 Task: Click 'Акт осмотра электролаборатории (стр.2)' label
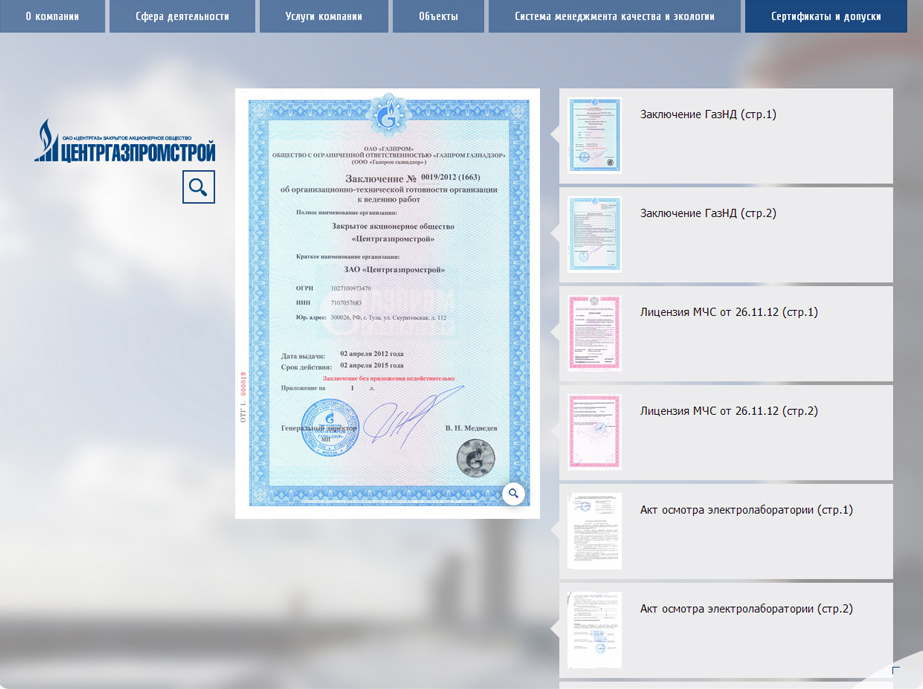pos(746,609)
